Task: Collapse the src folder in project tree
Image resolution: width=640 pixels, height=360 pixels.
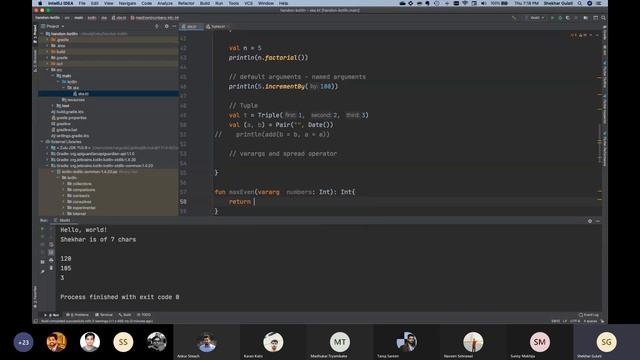Action: point(47,70)
